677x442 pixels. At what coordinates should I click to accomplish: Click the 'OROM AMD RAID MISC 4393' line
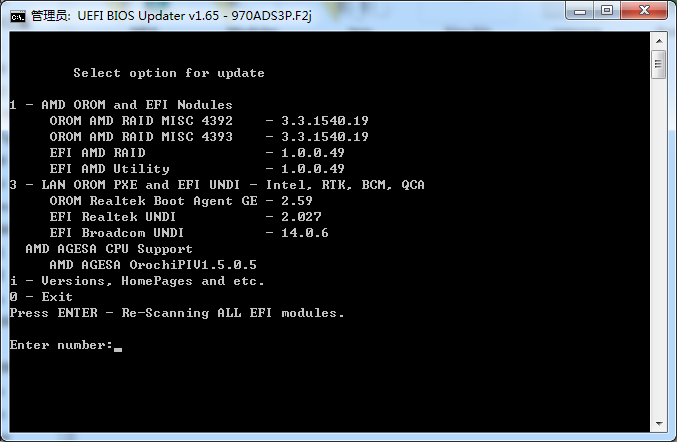pos(209,137)
